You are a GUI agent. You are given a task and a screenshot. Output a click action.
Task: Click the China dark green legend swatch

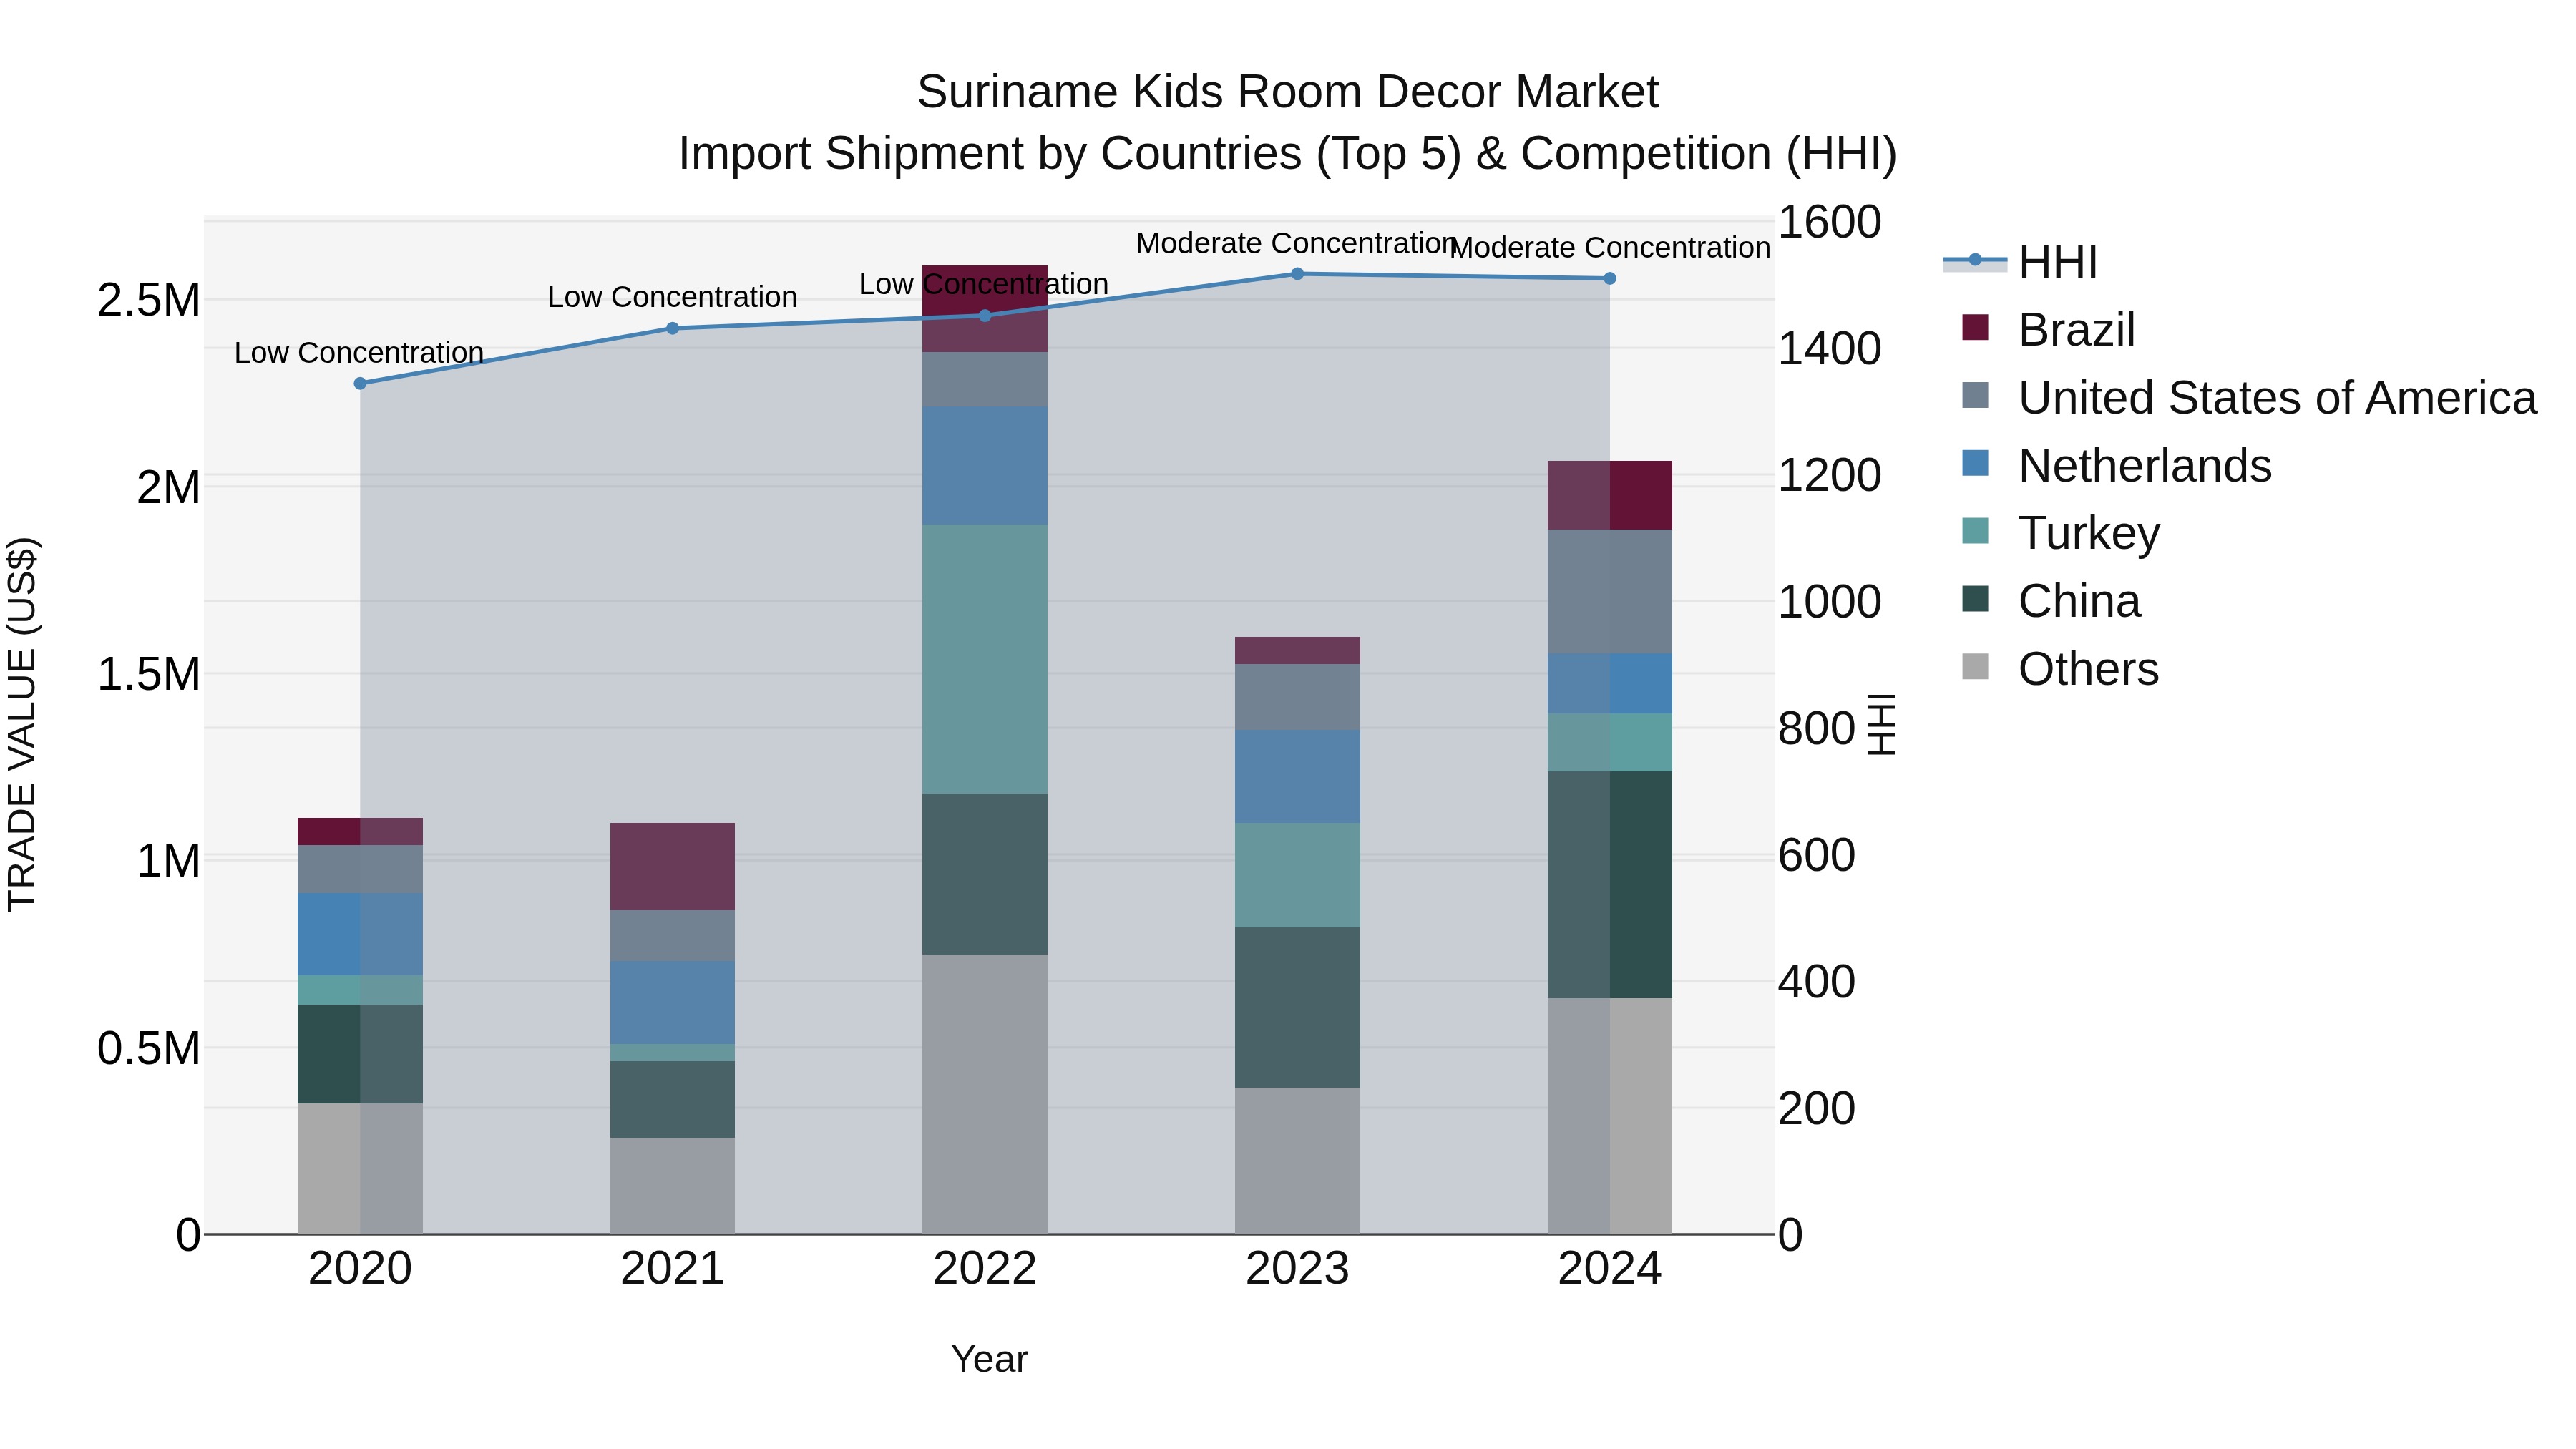1975,599
